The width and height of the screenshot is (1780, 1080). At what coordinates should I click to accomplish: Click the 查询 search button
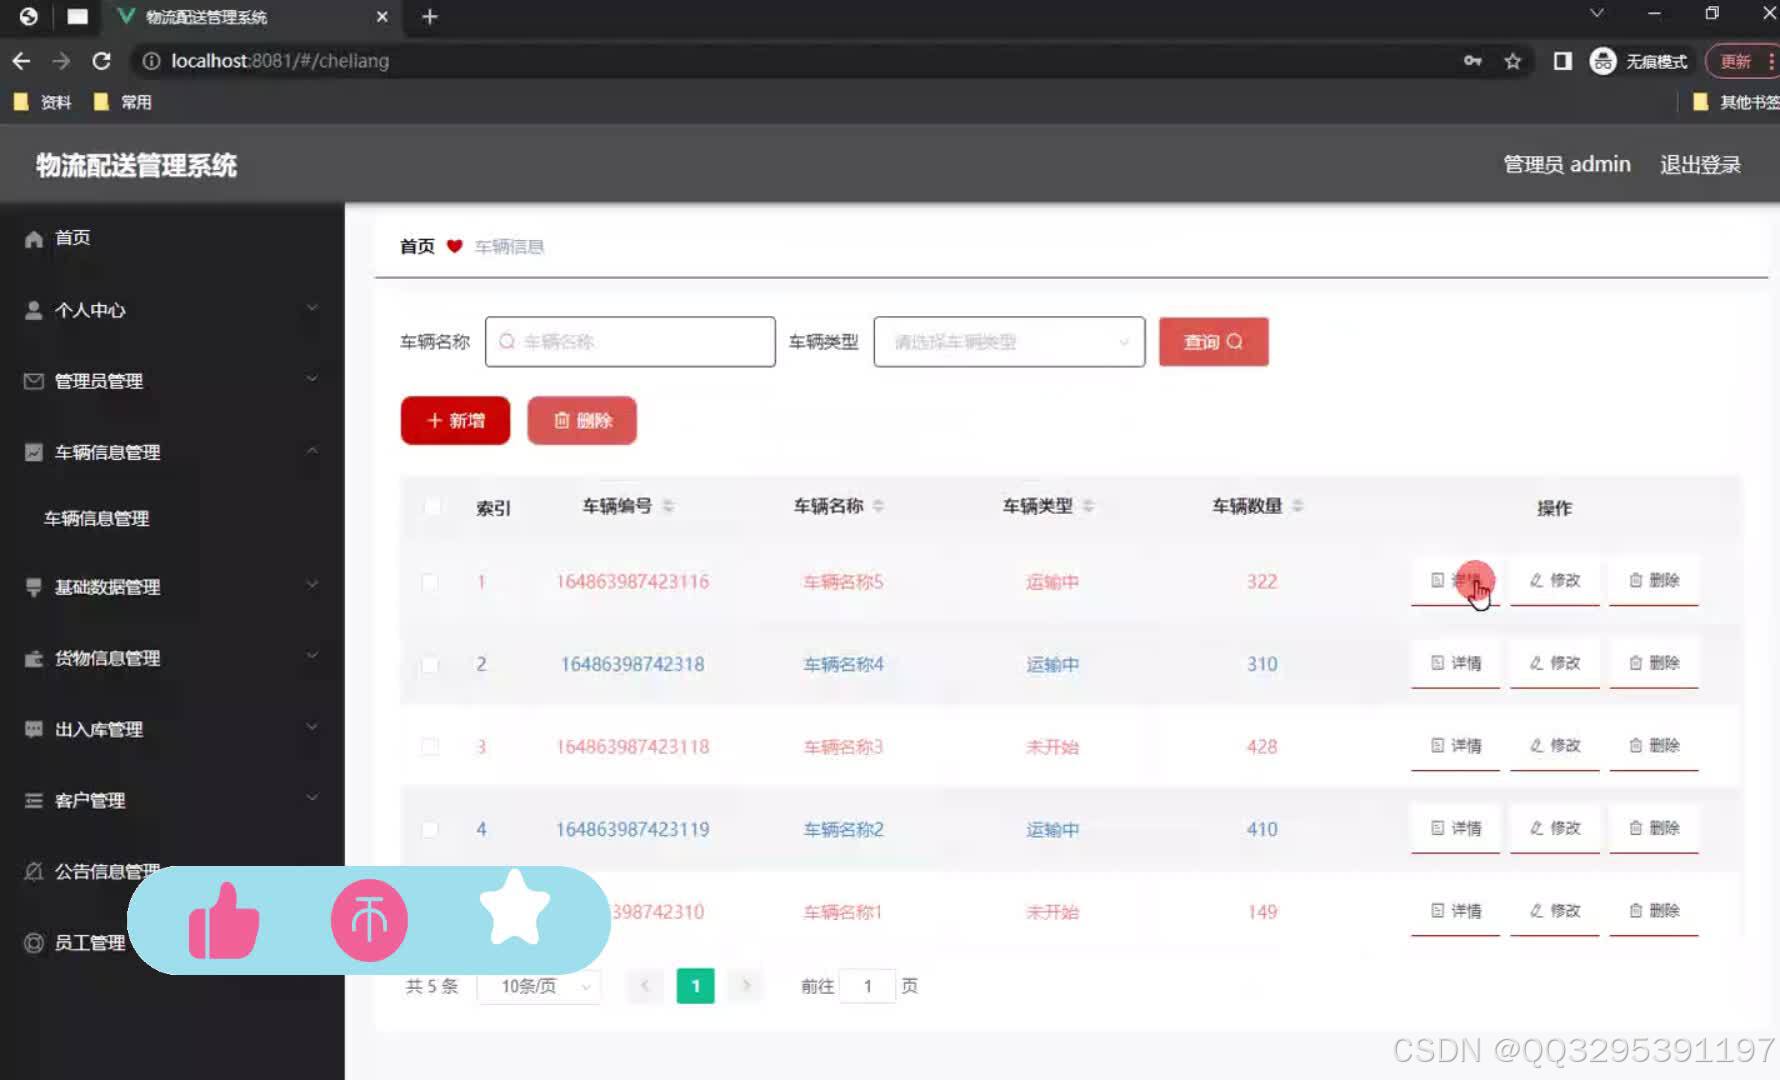click(1214, 342)
